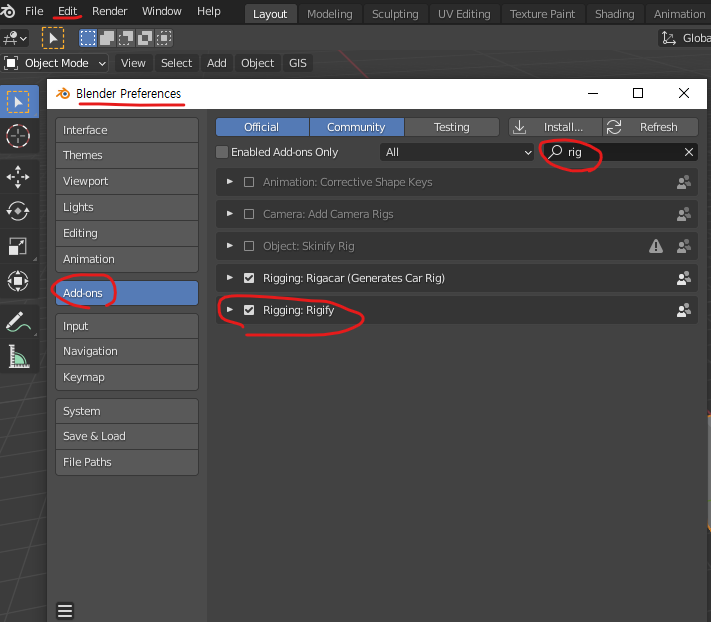Open the GIS menu in viewport header
This screenshot has width=711, height=622.
297,63
